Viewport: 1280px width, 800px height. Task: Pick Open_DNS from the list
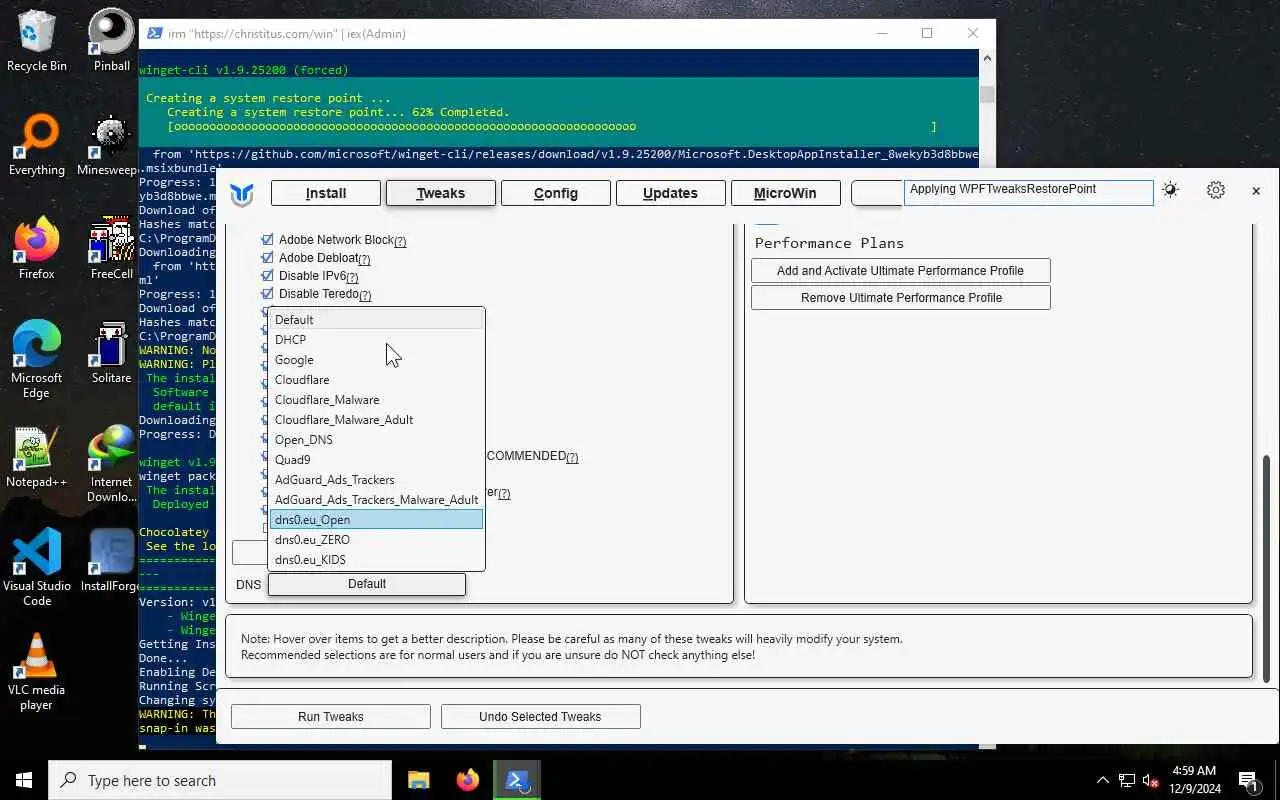[376, 440]
